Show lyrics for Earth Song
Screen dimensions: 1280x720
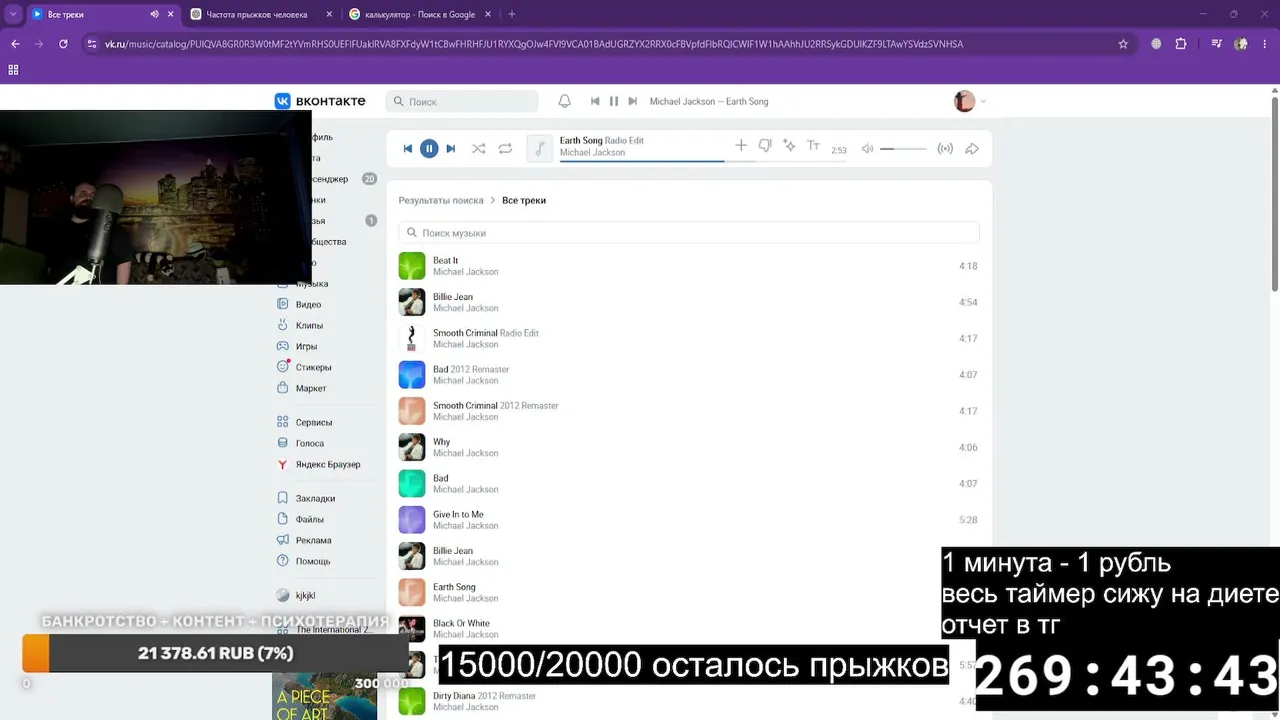coord(813,146)
